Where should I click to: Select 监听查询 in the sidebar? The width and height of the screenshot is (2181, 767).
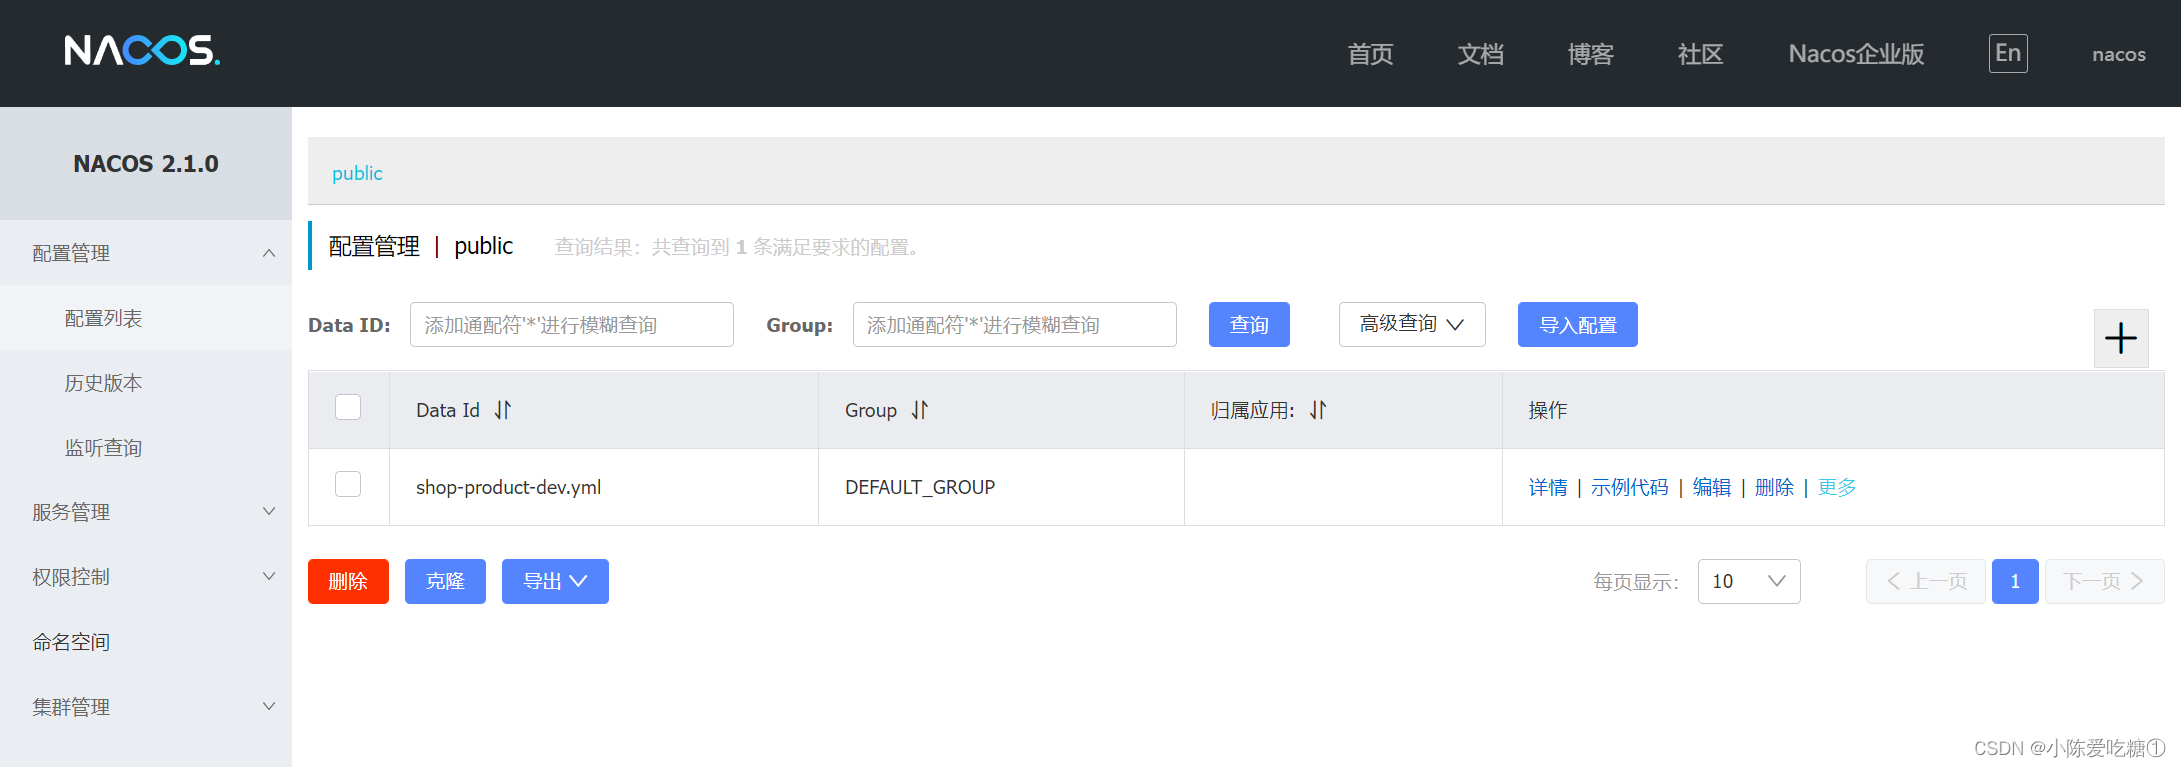click(146, 448)
